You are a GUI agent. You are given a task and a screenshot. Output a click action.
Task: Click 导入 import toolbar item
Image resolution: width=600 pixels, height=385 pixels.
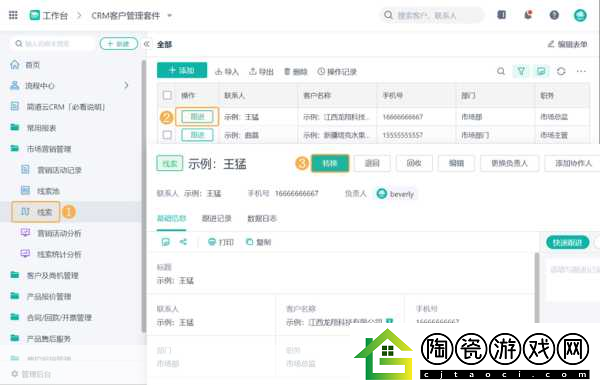pos(227,72)
